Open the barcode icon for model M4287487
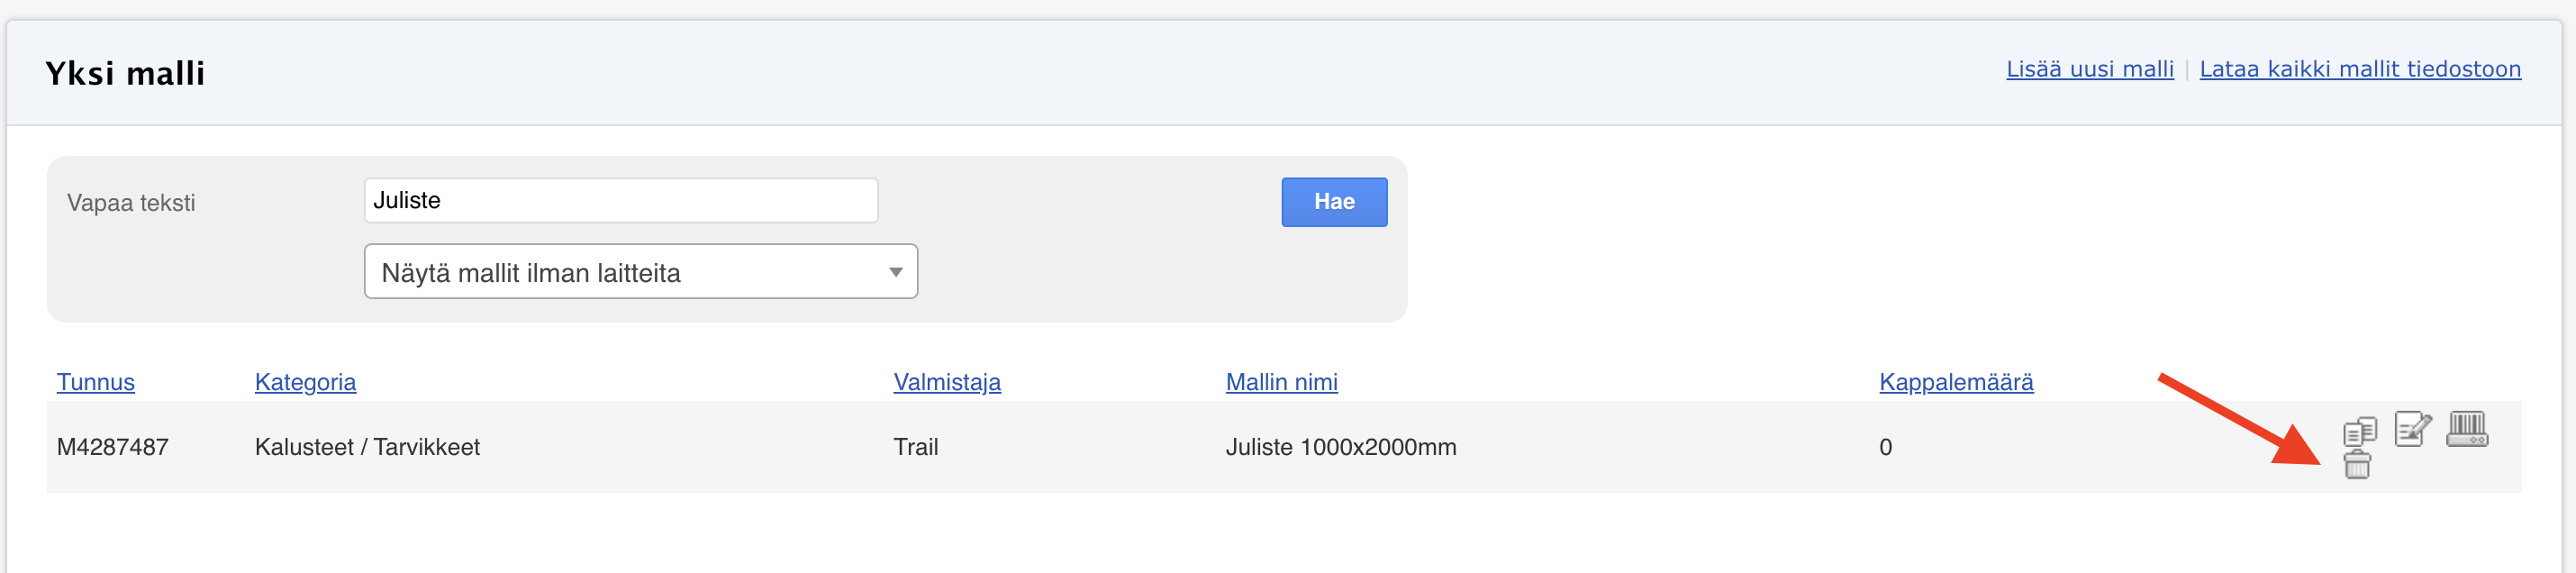The width and height of the screenshot is (2576, 573). pos(2467,429)
